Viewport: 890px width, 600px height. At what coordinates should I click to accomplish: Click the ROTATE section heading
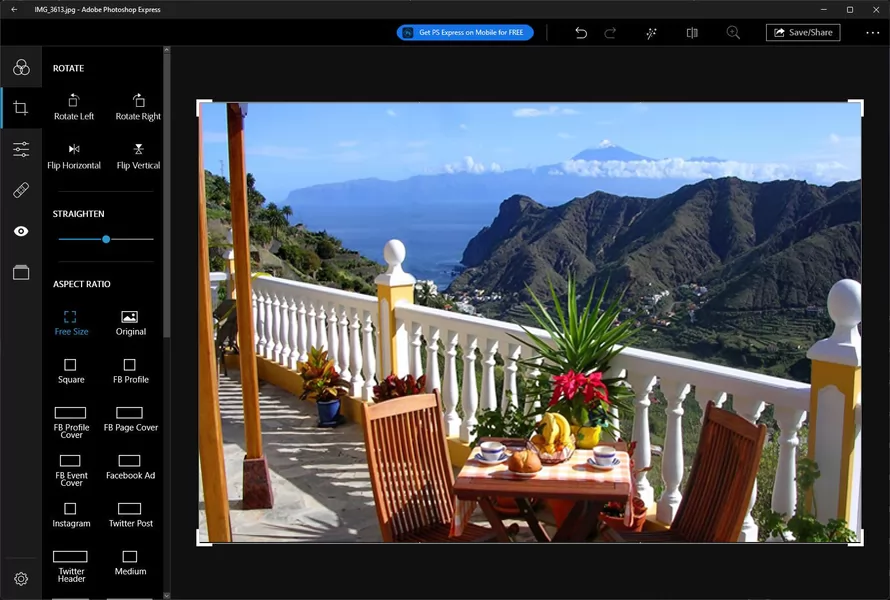coord(69,68)
